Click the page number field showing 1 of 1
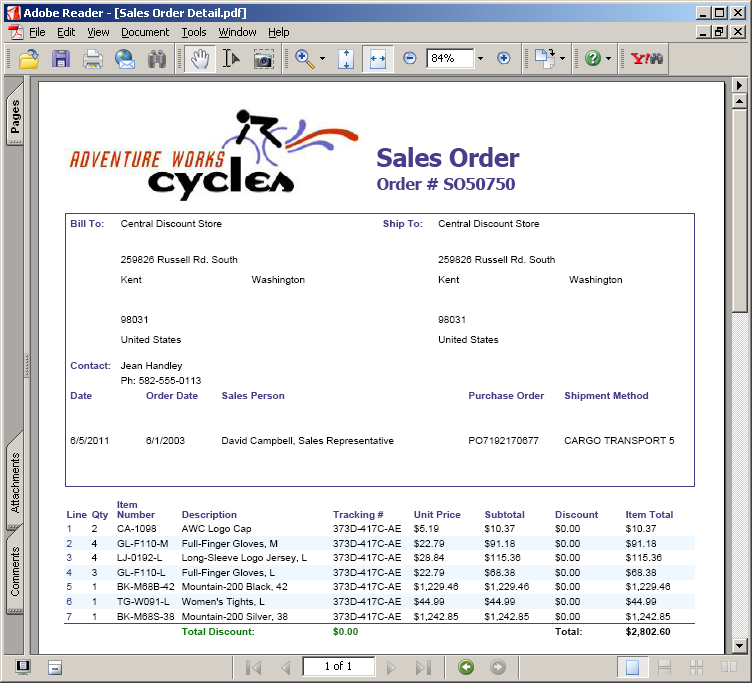752x683 pixels. [337, 666]
